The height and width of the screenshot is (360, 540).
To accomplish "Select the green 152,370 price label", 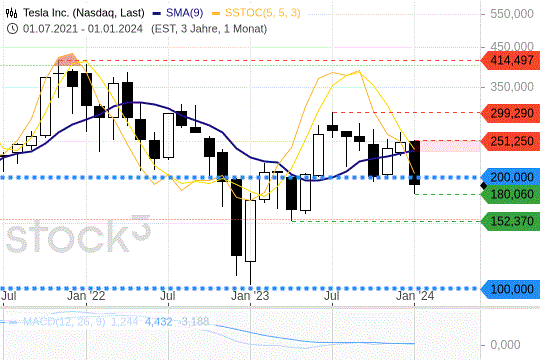I will tap(511, 221).
